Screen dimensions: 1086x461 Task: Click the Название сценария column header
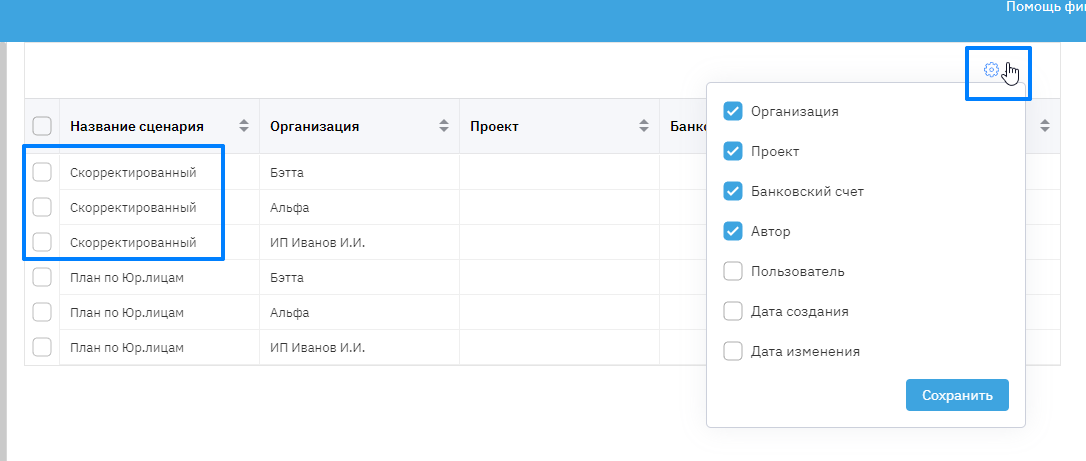tap(137, 126)
